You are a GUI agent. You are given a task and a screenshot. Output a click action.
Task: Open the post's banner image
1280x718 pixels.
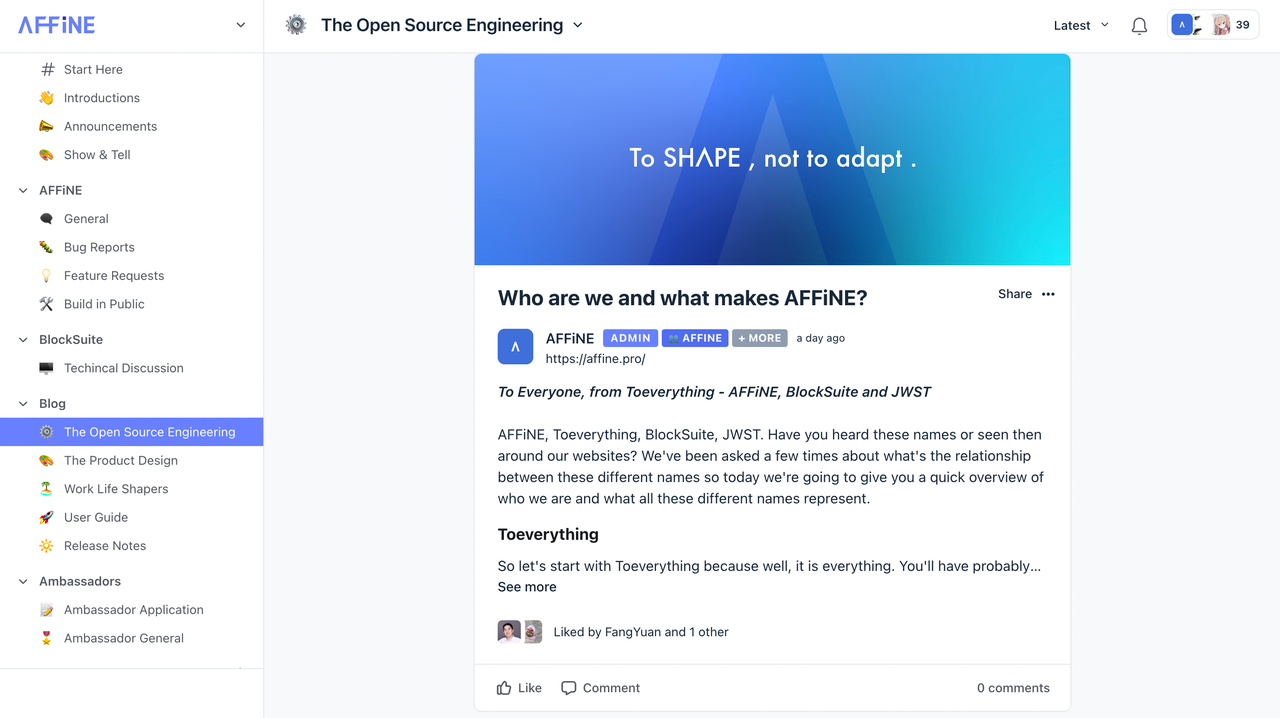[x=772, y=160]
